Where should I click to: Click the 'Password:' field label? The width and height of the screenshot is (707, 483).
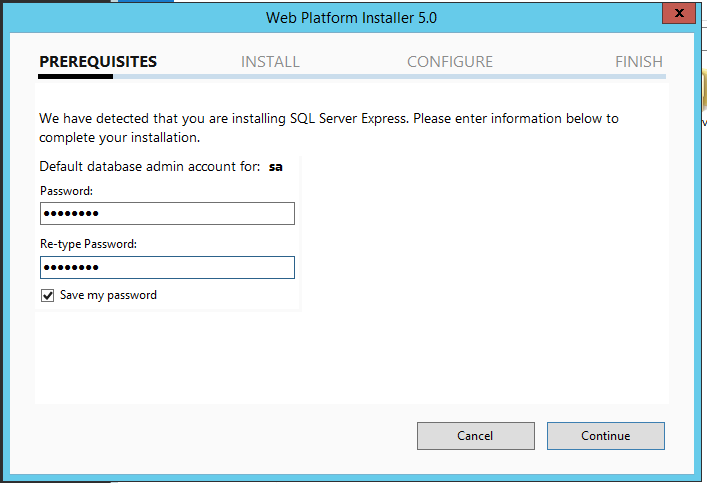pos(66,191)
